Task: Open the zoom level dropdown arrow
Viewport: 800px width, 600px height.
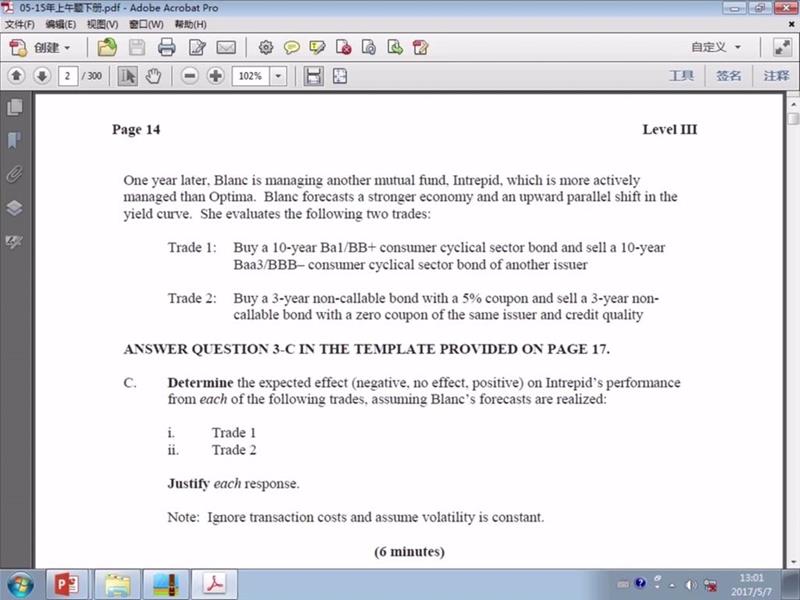Action: 278,76
